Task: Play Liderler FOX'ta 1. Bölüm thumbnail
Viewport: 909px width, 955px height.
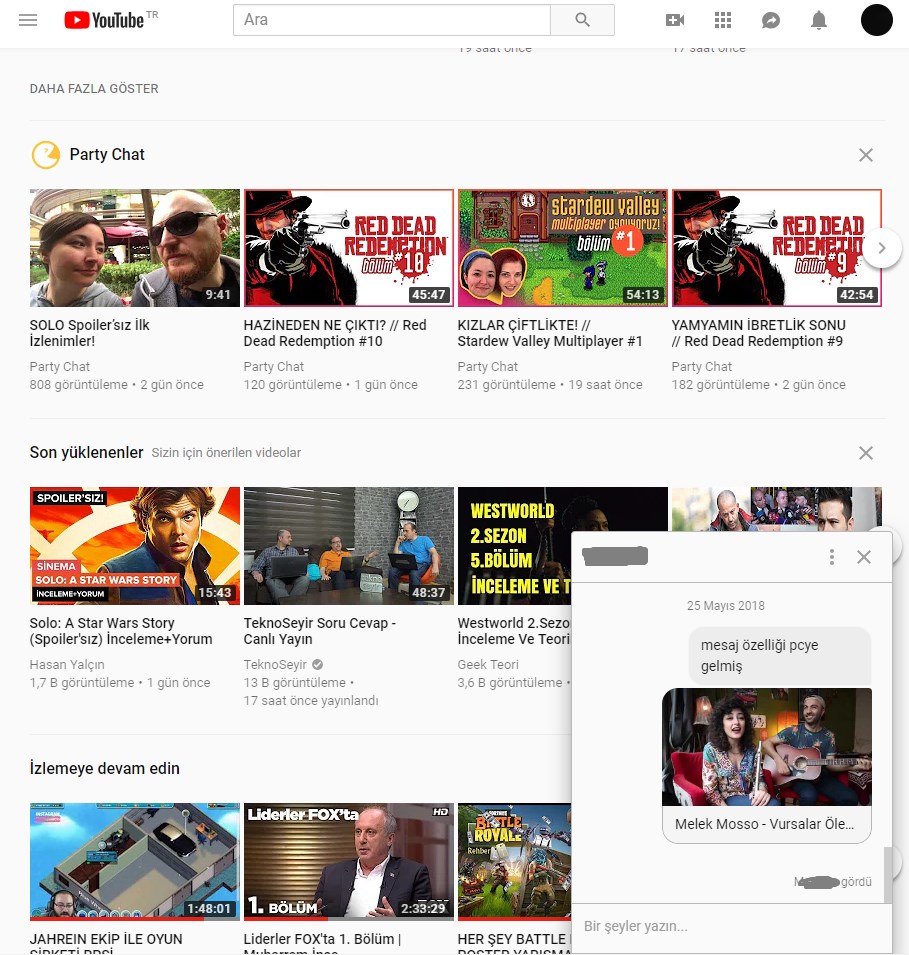Action: tap(348, 861)
